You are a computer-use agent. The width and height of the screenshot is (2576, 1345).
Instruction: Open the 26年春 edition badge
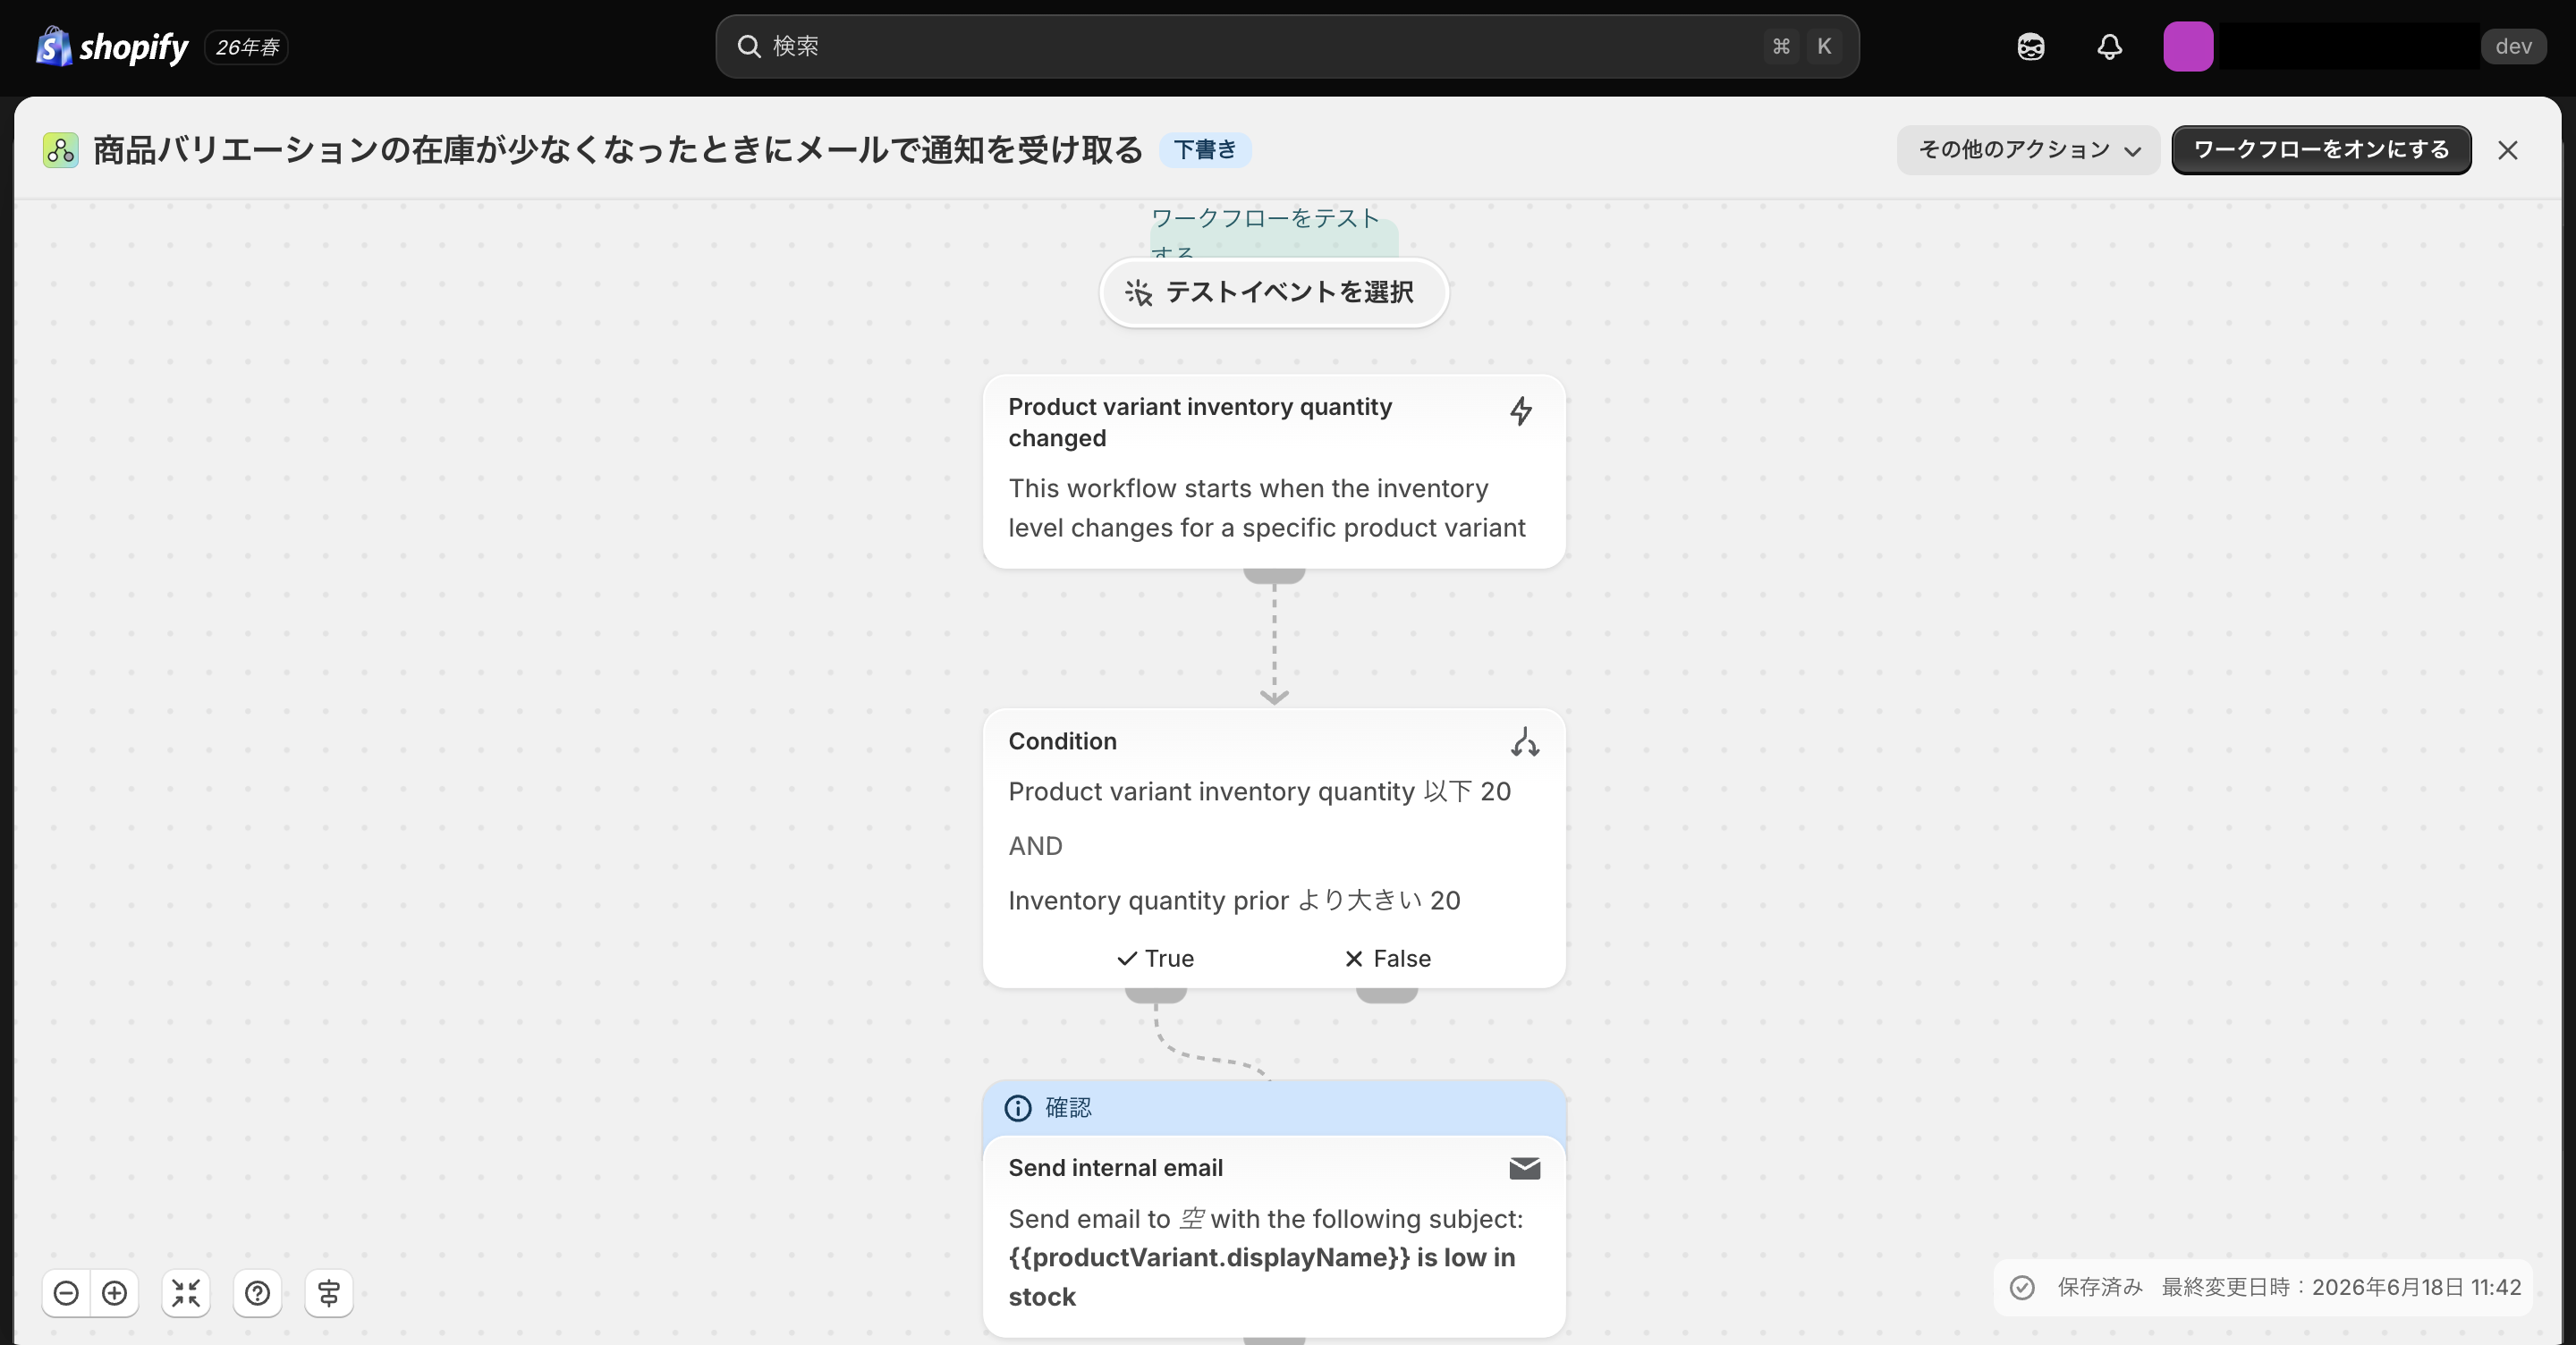tap(246, 47)
